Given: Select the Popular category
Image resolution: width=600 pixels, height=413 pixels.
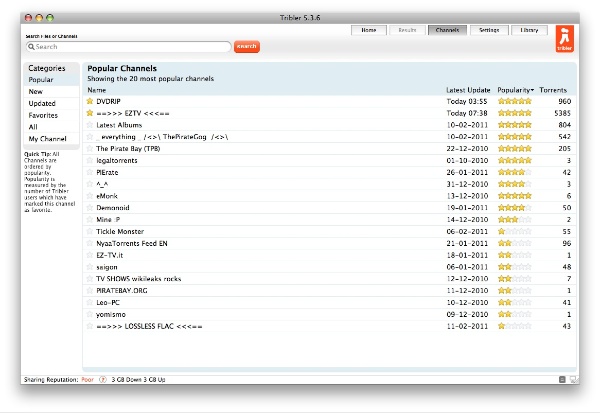Looking at the screenshot, I should 51,80.
